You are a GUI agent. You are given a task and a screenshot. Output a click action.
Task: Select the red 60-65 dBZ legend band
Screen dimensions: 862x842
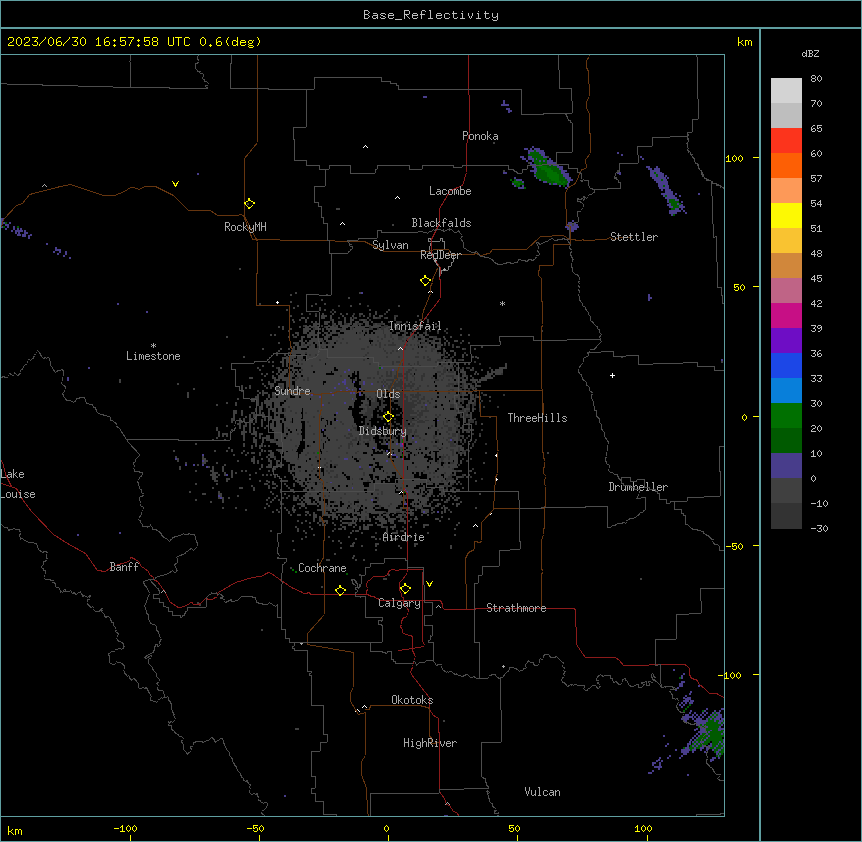[x=786, y=141]
